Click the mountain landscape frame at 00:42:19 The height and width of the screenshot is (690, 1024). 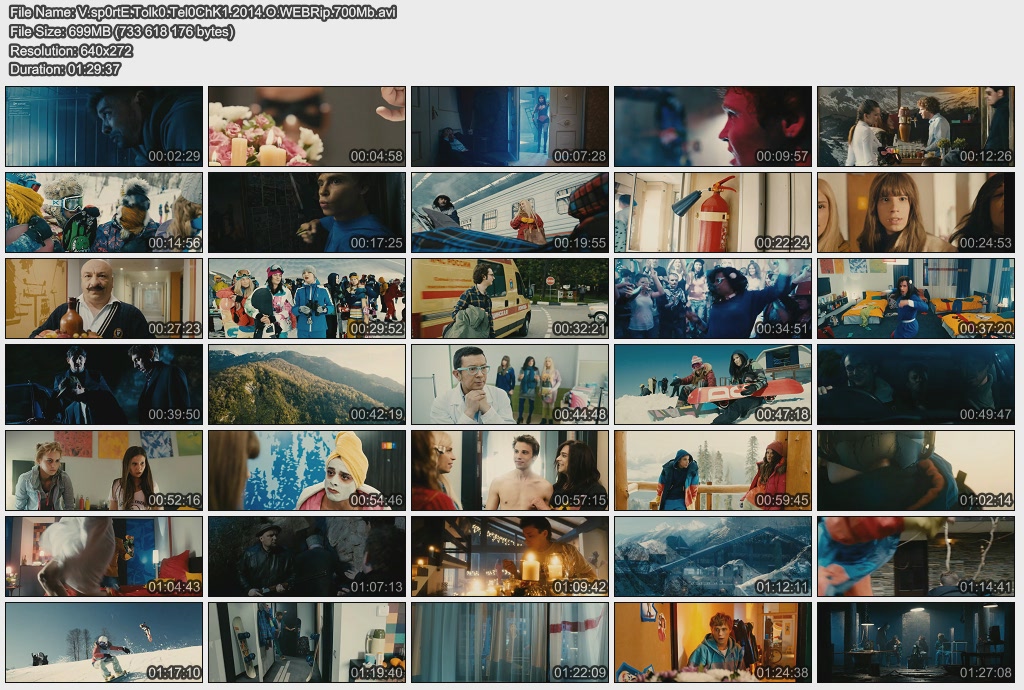[x=307, y=384]
